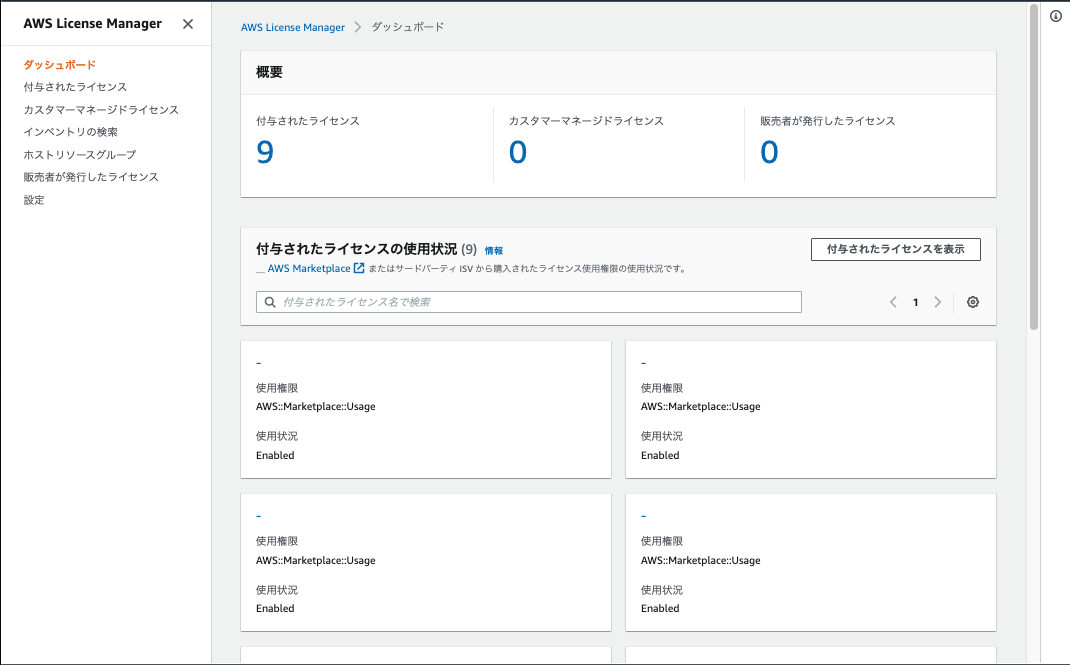Open the AWS Marketplace link
Screen dimensions: 1070x665
coord(309,268)
